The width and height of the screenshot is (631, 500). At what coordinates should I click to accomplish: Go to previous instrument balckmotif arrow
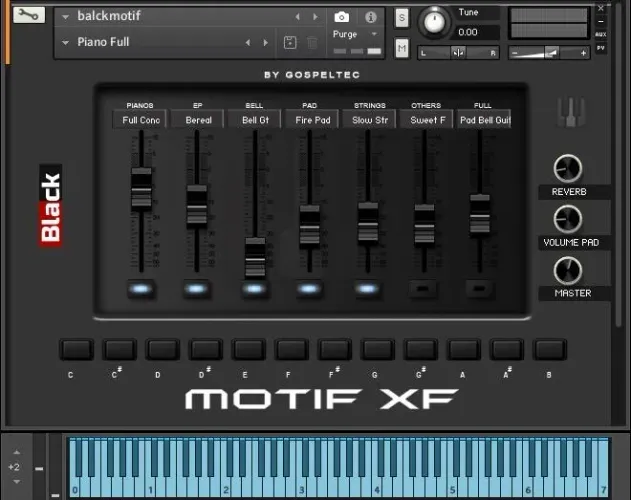pos(297,17)
